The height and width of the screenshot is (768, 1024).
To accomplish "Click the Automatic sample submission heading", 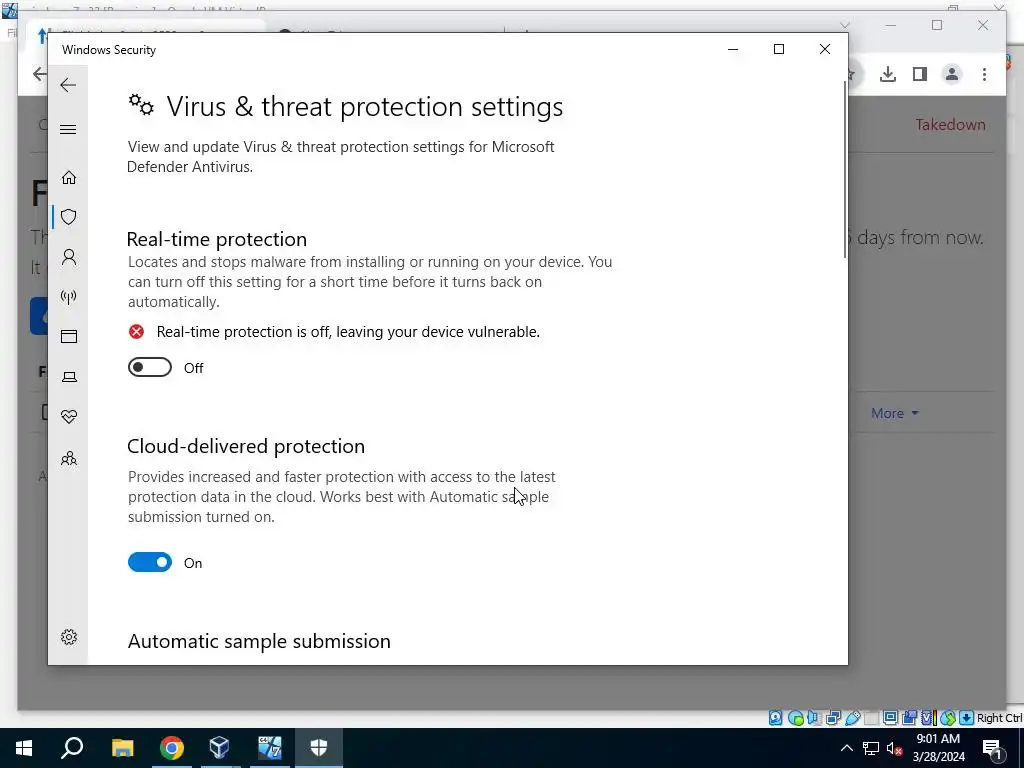I will 259,641.
